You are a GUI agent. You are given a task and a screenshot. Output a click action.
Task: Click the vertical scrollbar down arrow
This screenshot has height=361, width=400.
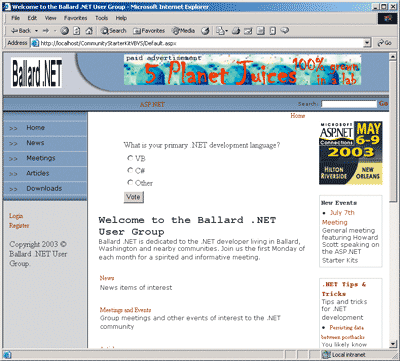click(x=393, y=344)
